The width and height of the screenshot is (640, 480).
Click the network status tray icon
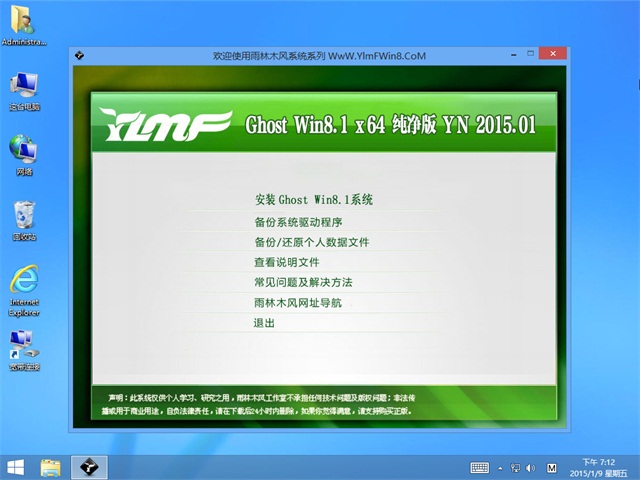[515, 467]
